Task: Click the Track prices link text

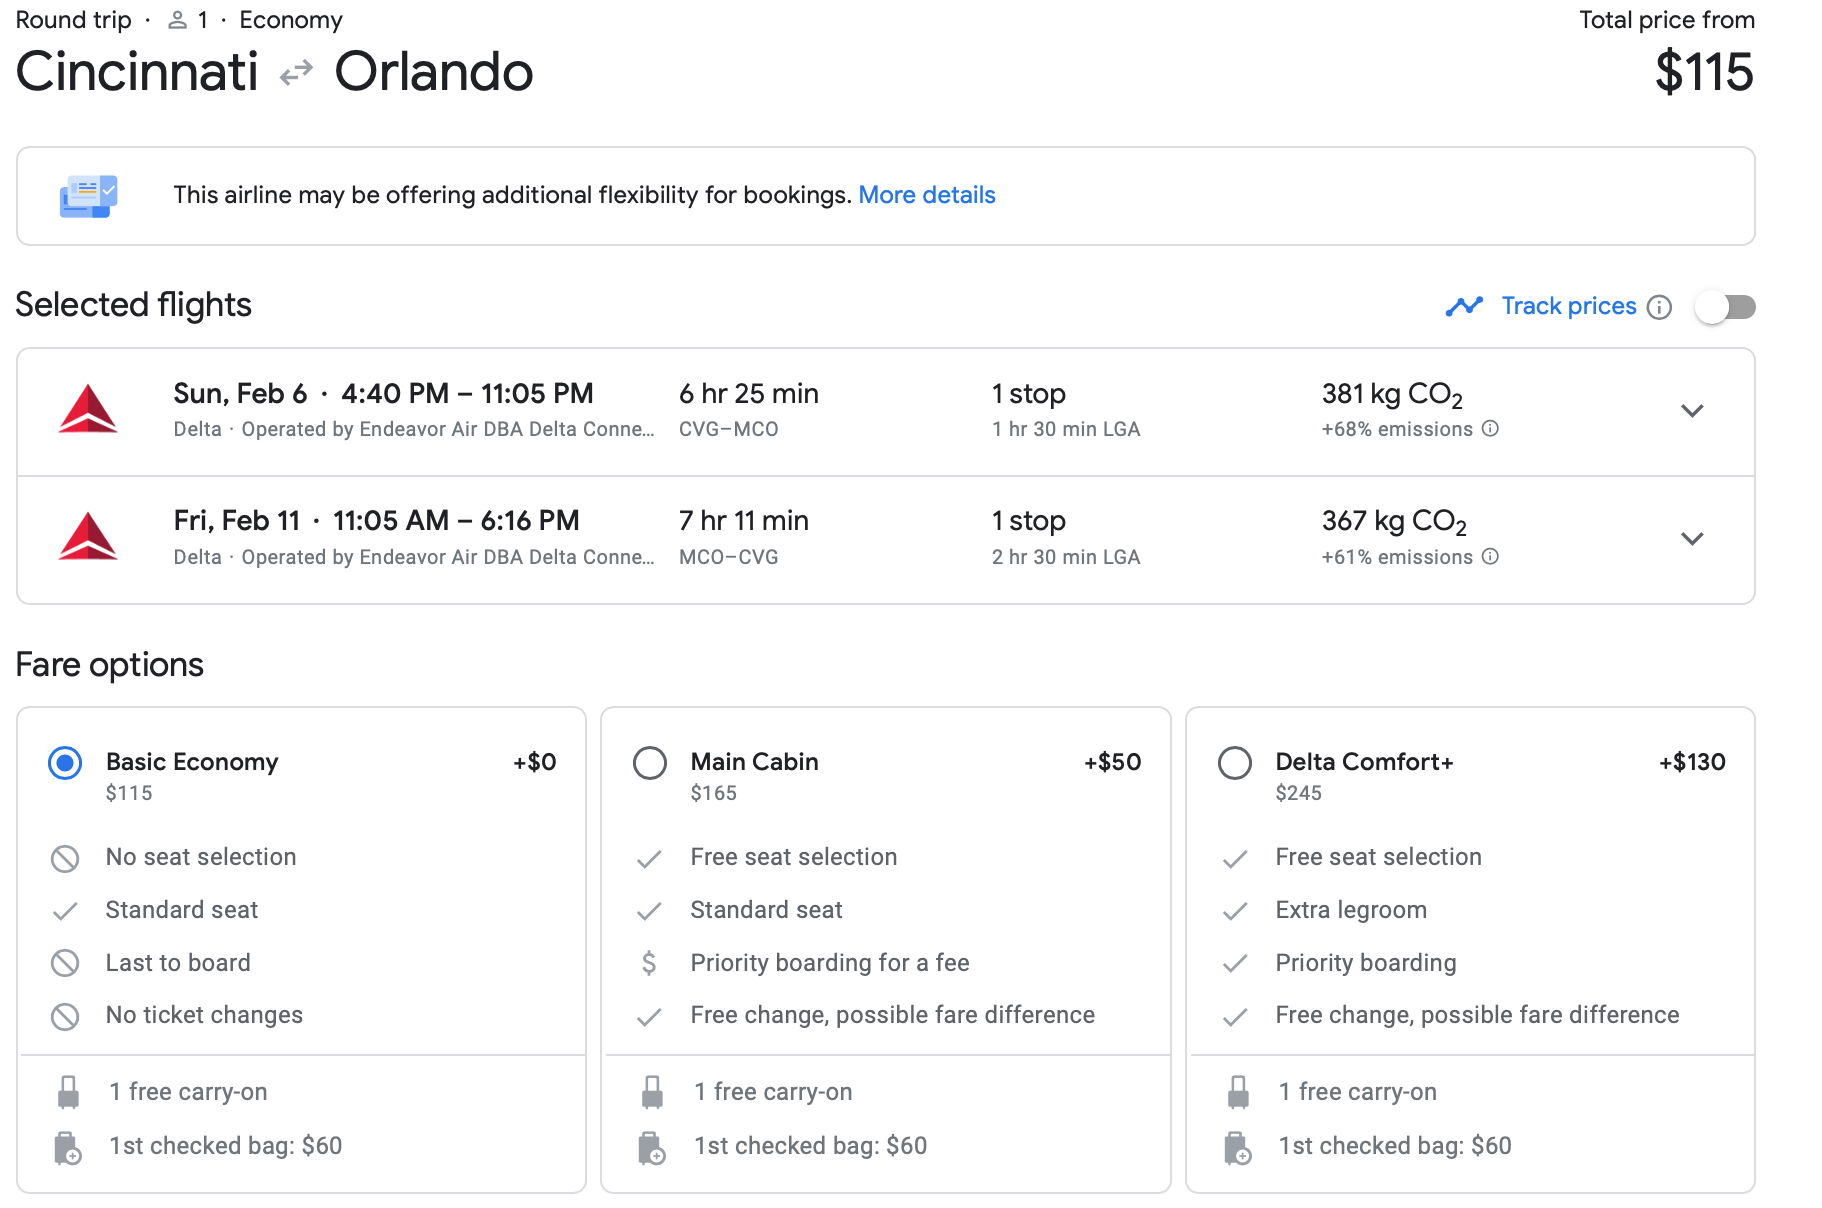Action: (1568, 306)
